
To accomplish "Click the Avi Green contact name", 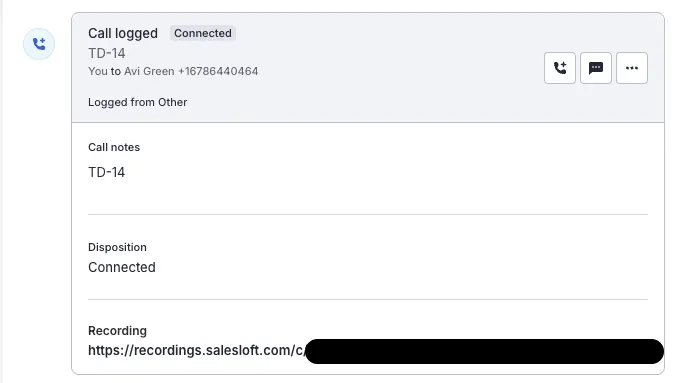I will coord(149,71).
